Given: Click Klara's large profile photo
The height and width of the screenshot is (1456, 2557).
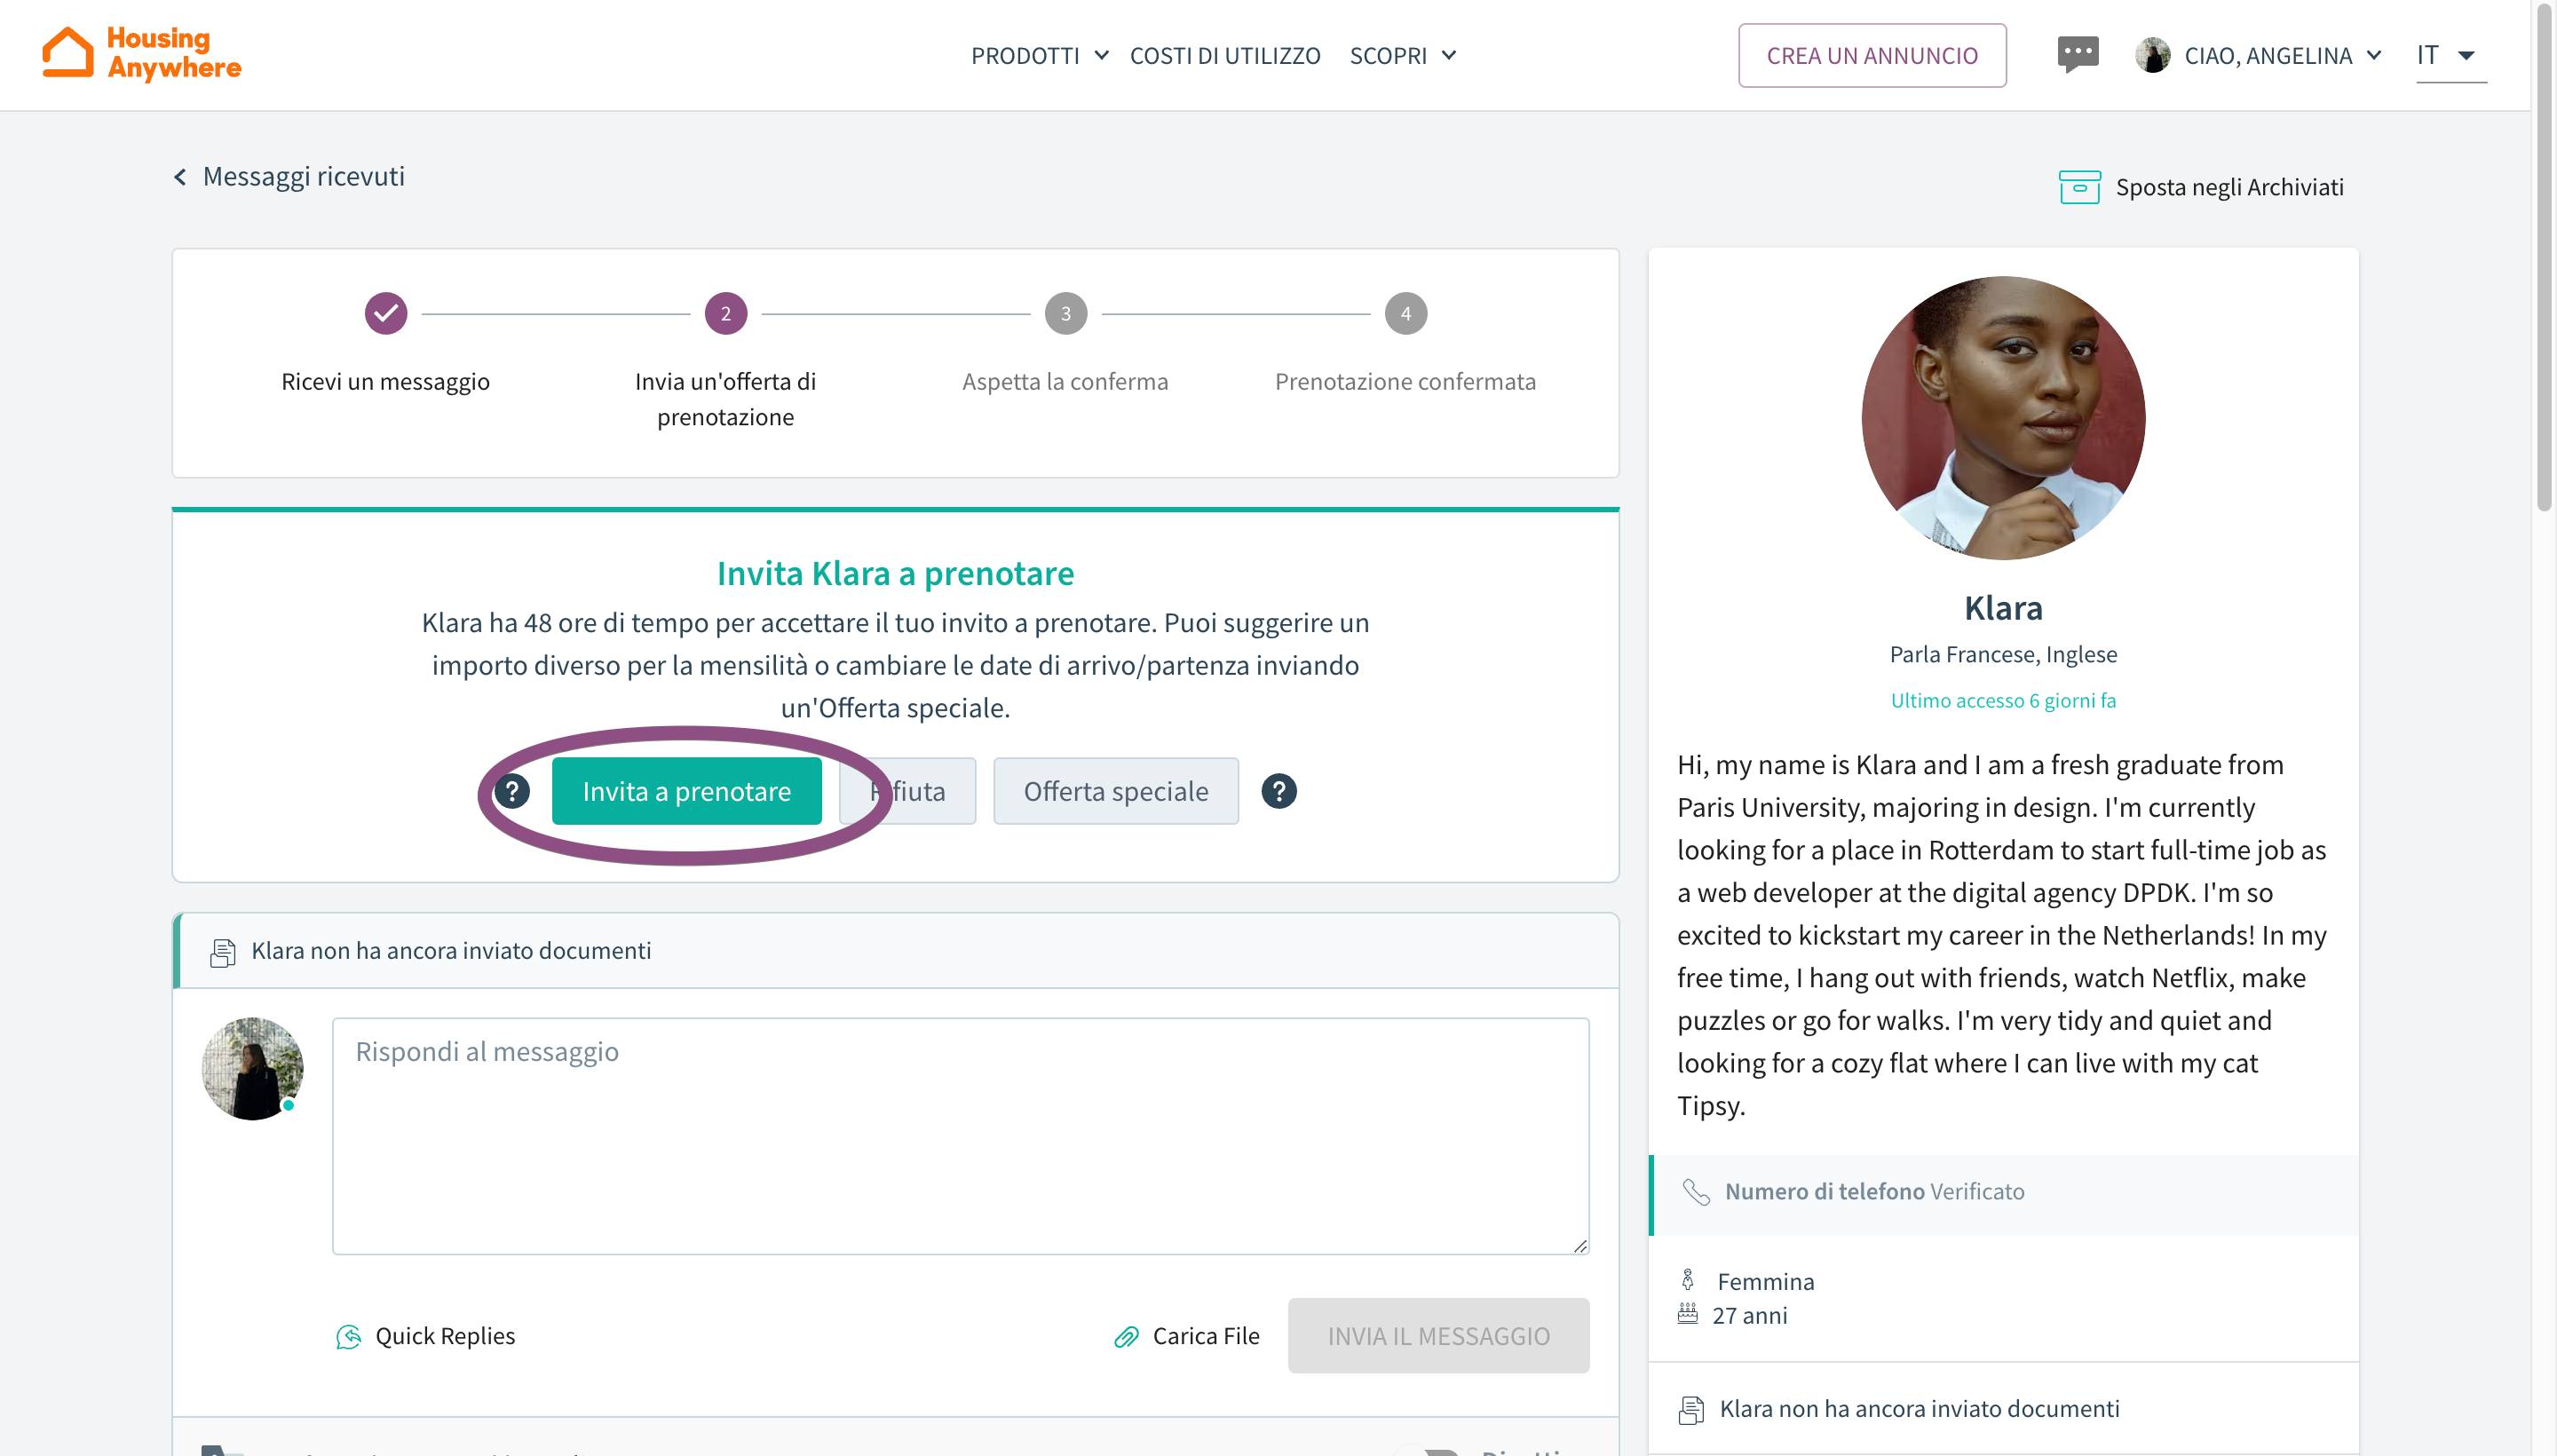Looking at the screenshot, I should [2002, 418].
